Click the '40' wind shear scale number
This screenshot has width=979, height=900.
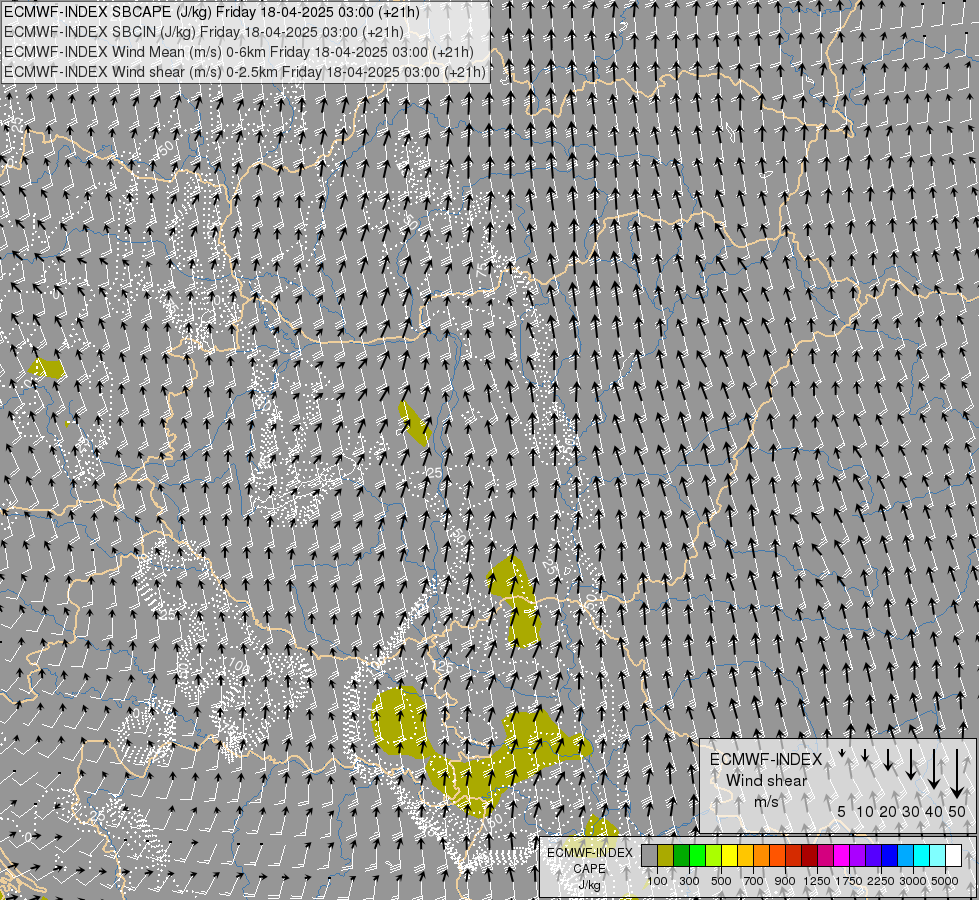click(x=933, y=811)
